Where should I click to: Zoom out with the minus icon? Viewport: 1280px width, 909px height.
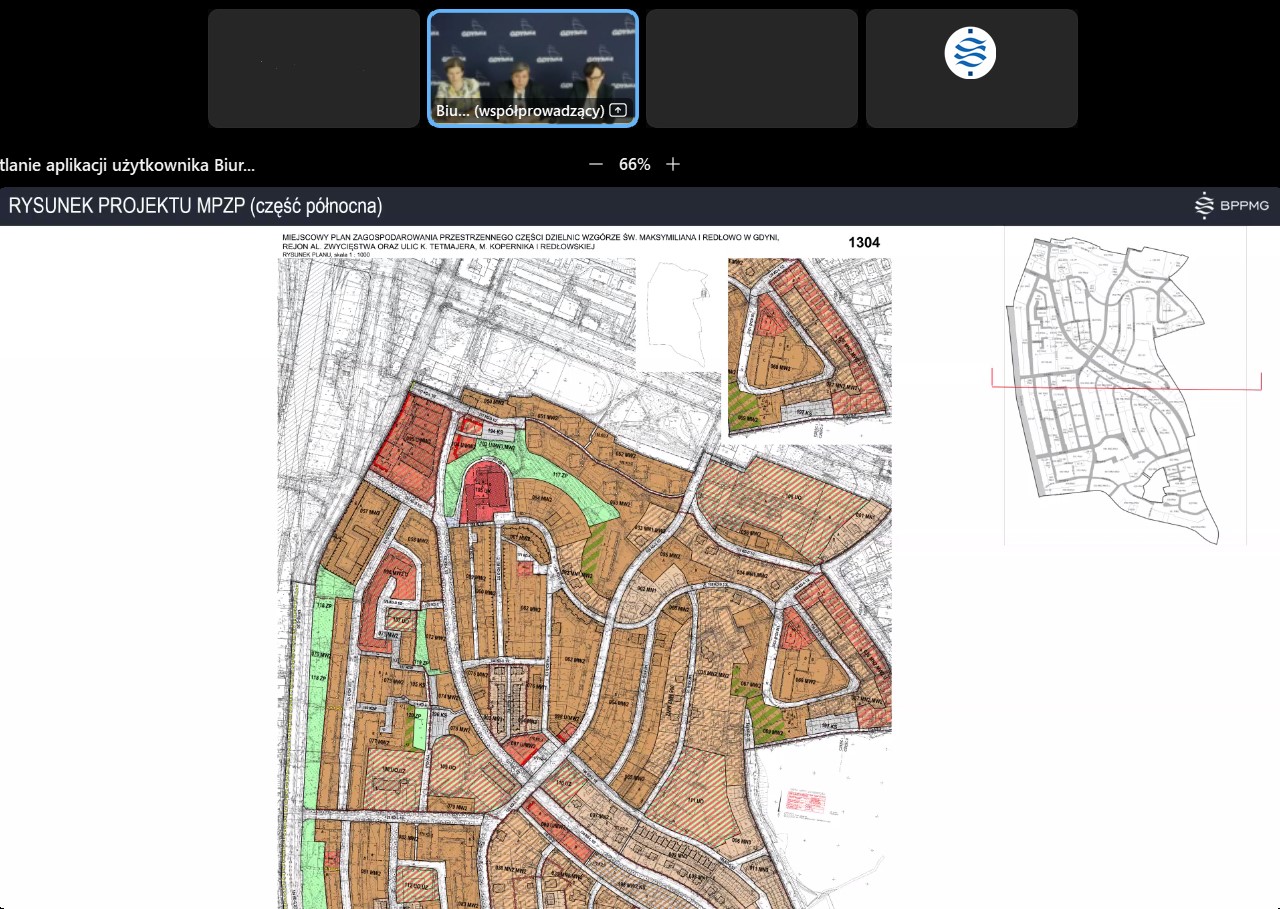(596, 164)
